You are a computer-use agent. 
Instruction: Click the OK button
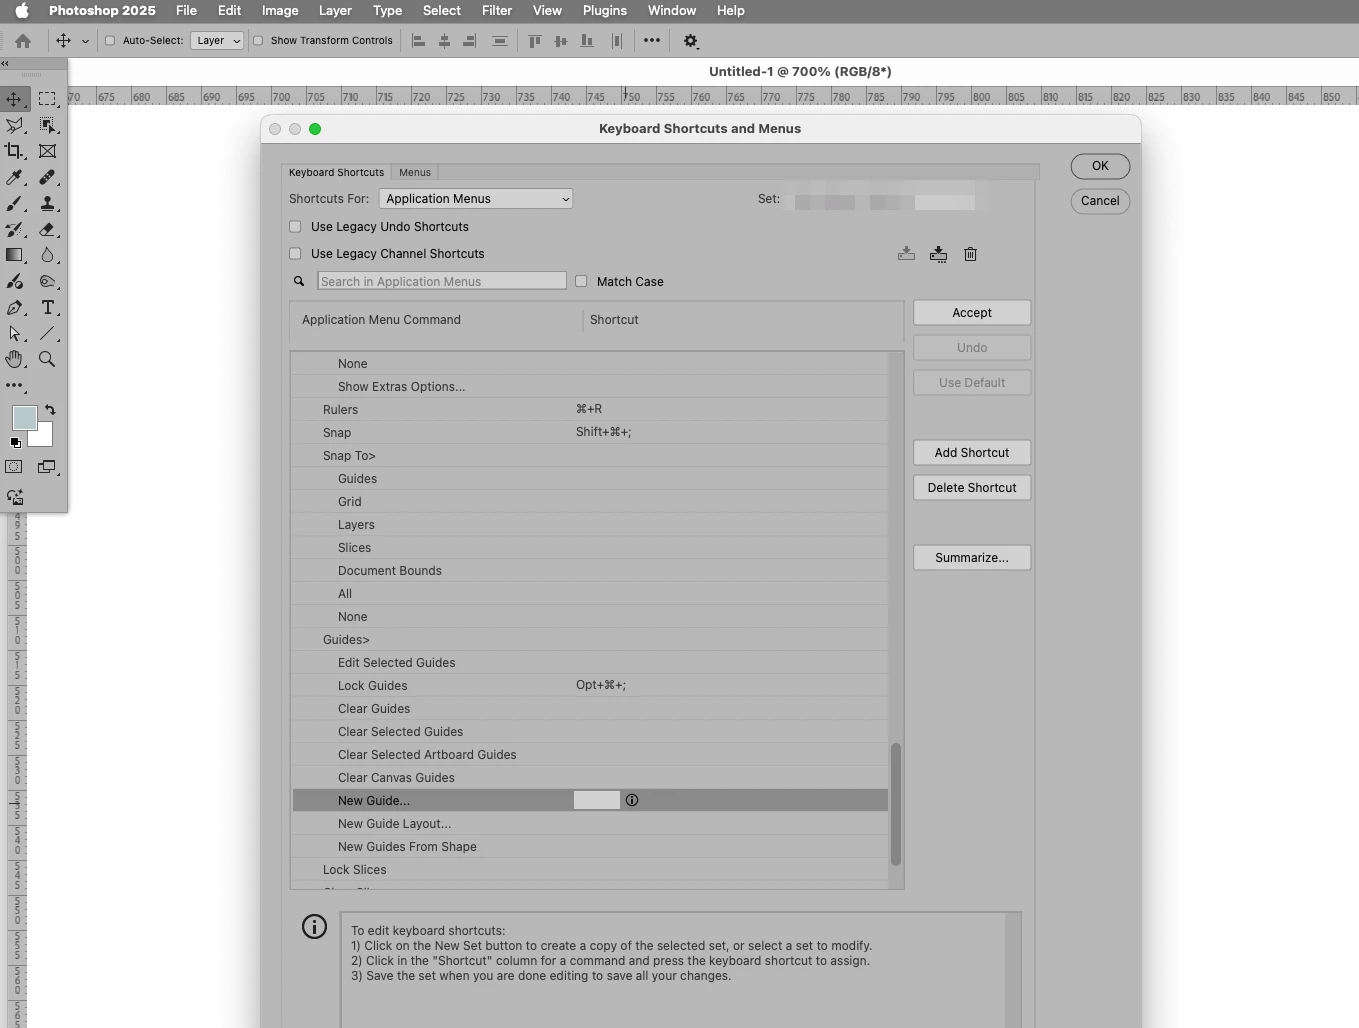click(1100, 166)
